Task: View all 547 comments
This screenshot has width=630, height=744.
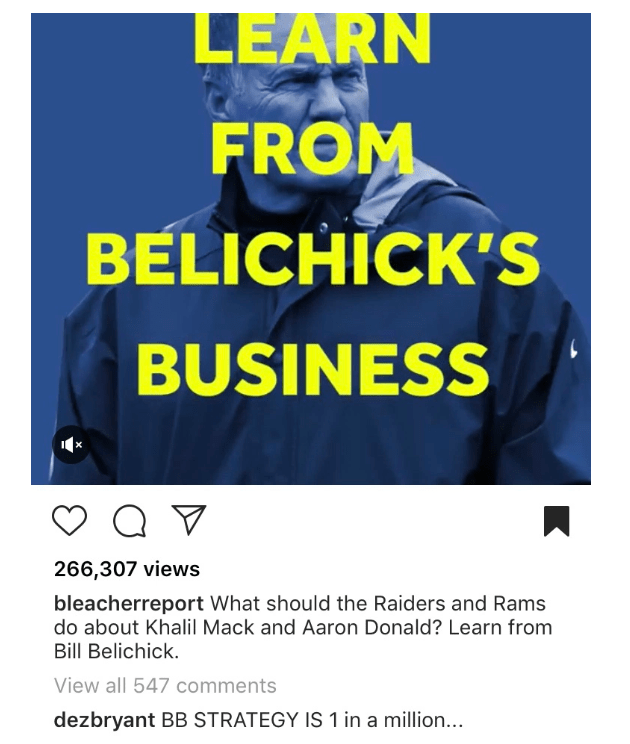Action: click(165, 686)
